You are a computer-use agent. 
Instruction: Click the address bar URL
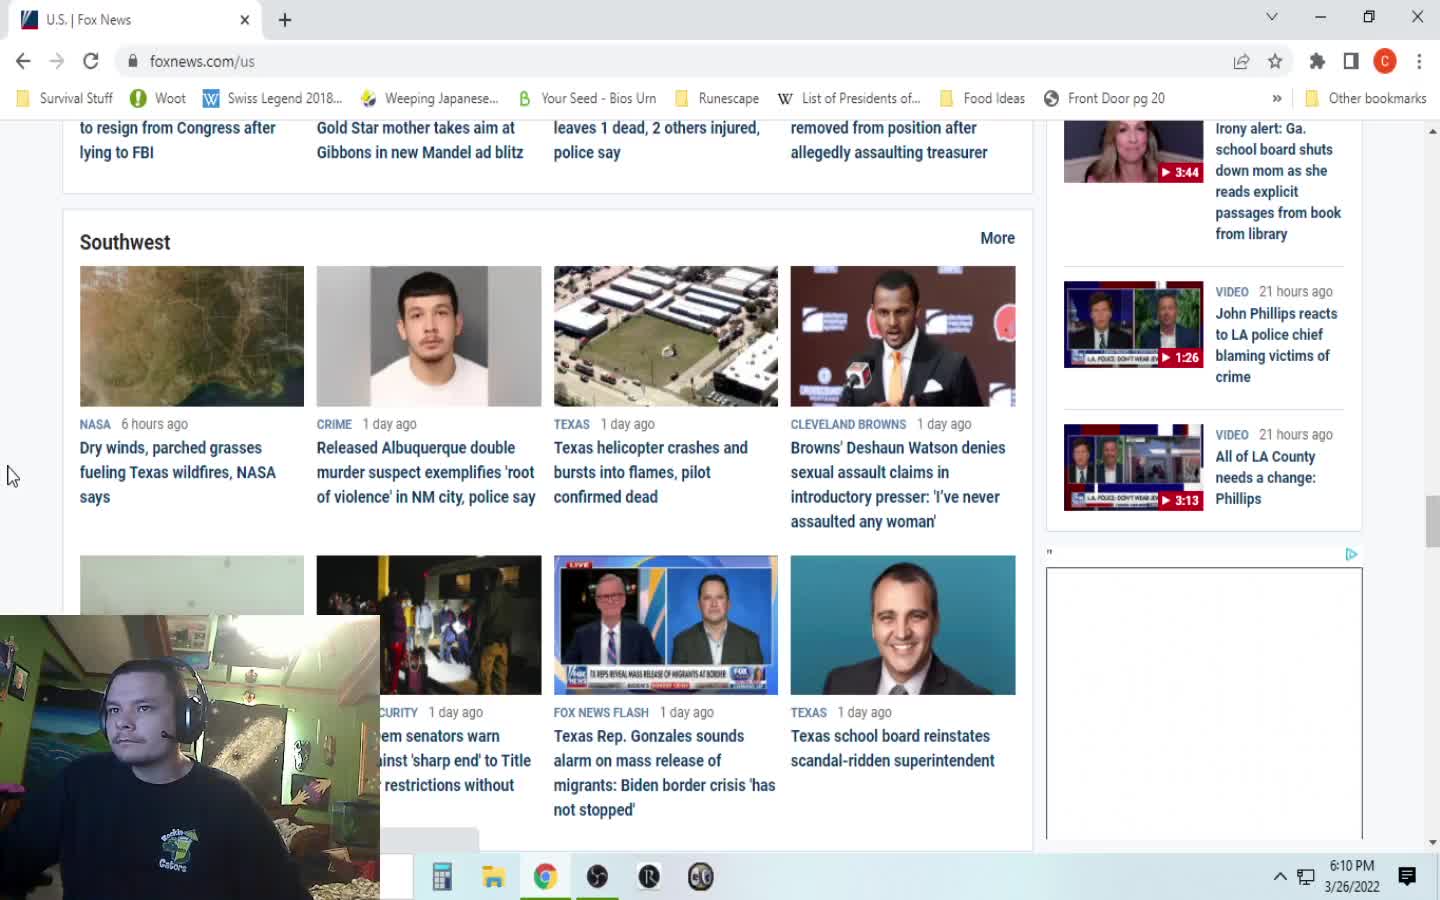(202, 61)
